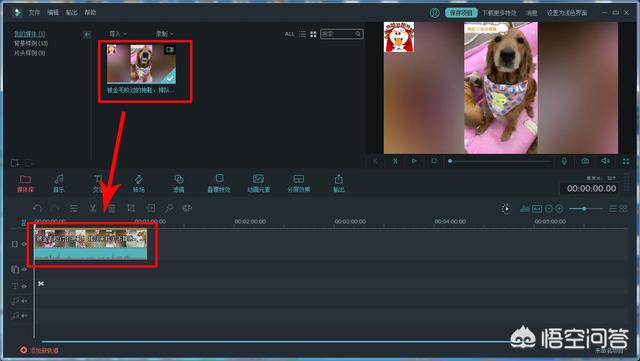
Task: Select the video clip on the timeline
Action: [91, 244]
